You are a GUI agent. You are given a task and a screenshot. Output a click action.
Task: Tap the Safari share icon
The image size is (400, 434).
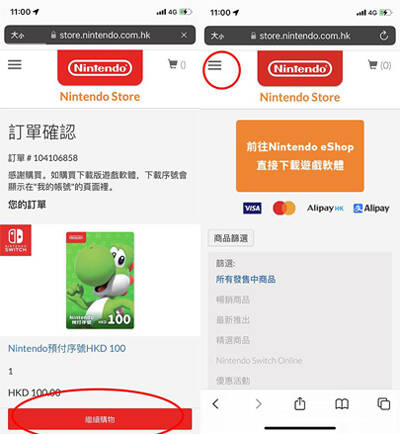(300, 404)
